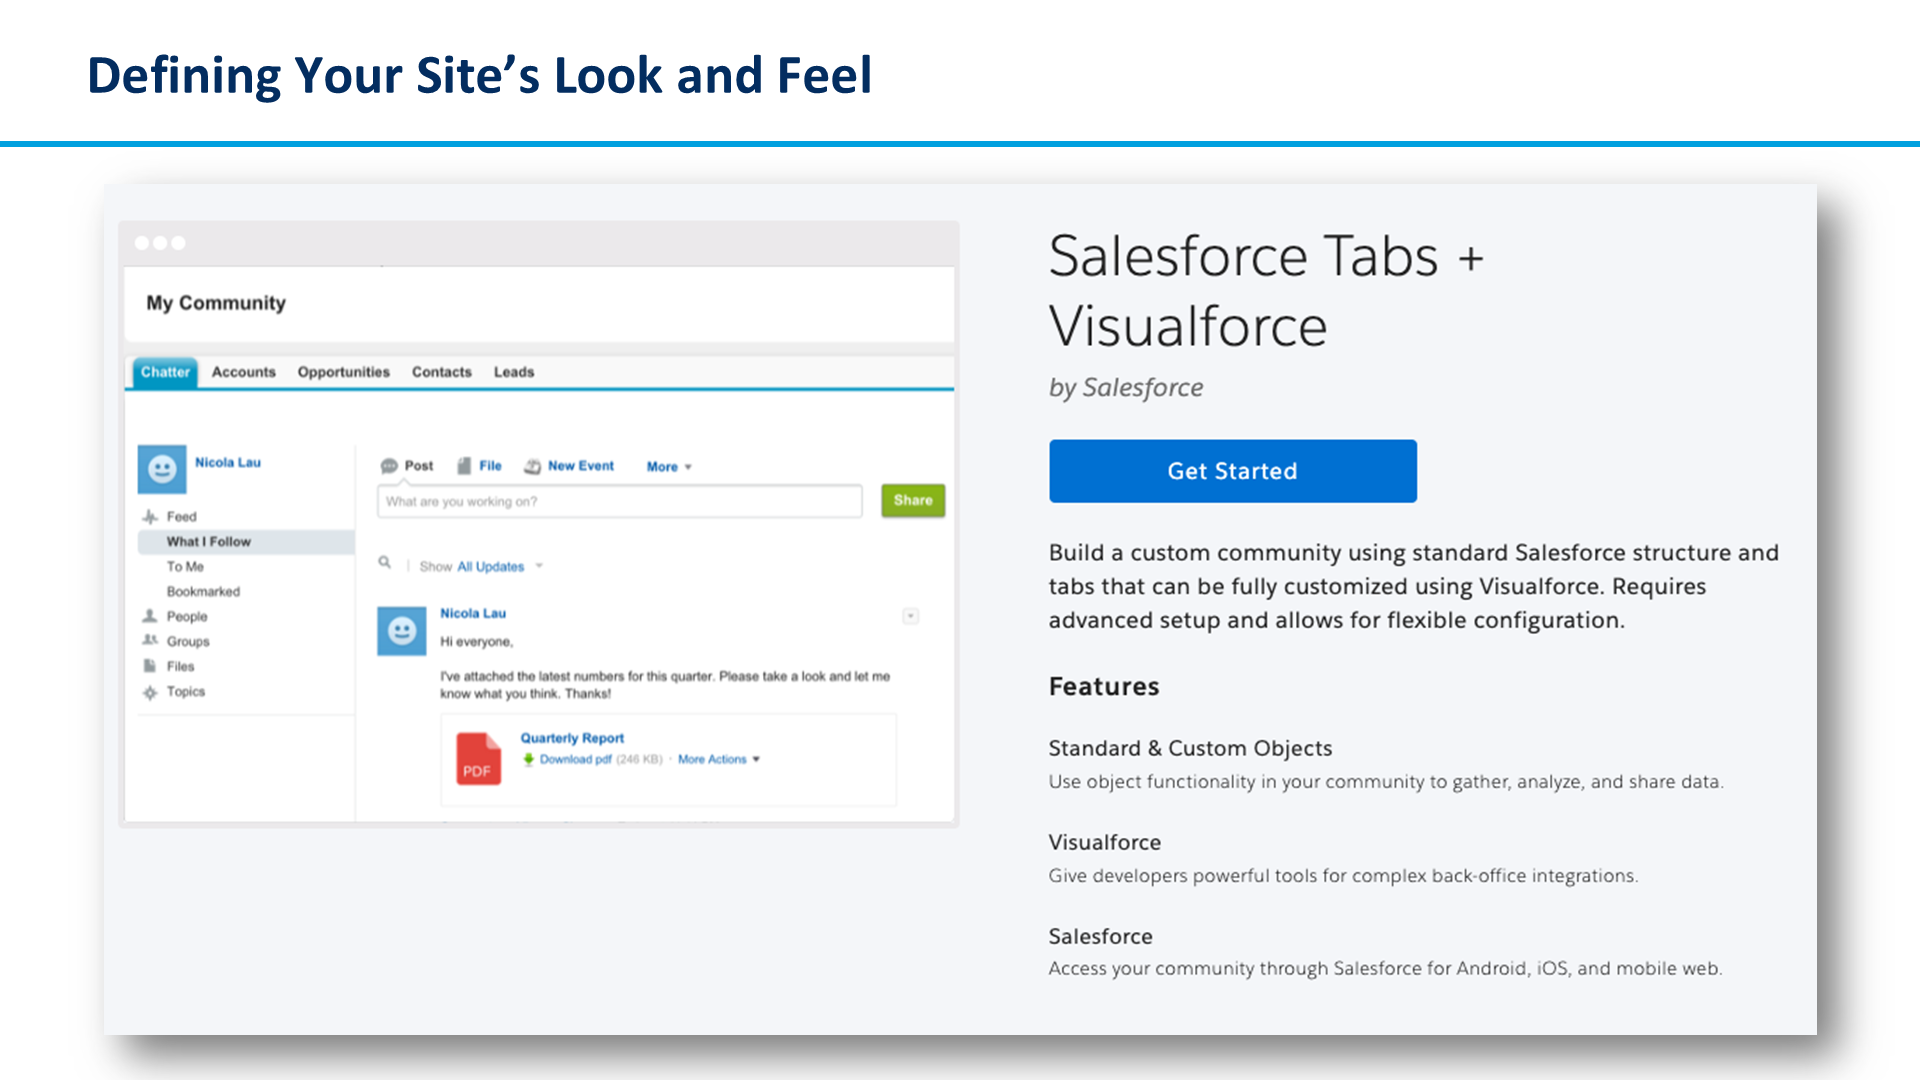Expand the More publisher dropdown
The width and height of the screenshot is (1920, 1080).
click(x=669, y=467)
